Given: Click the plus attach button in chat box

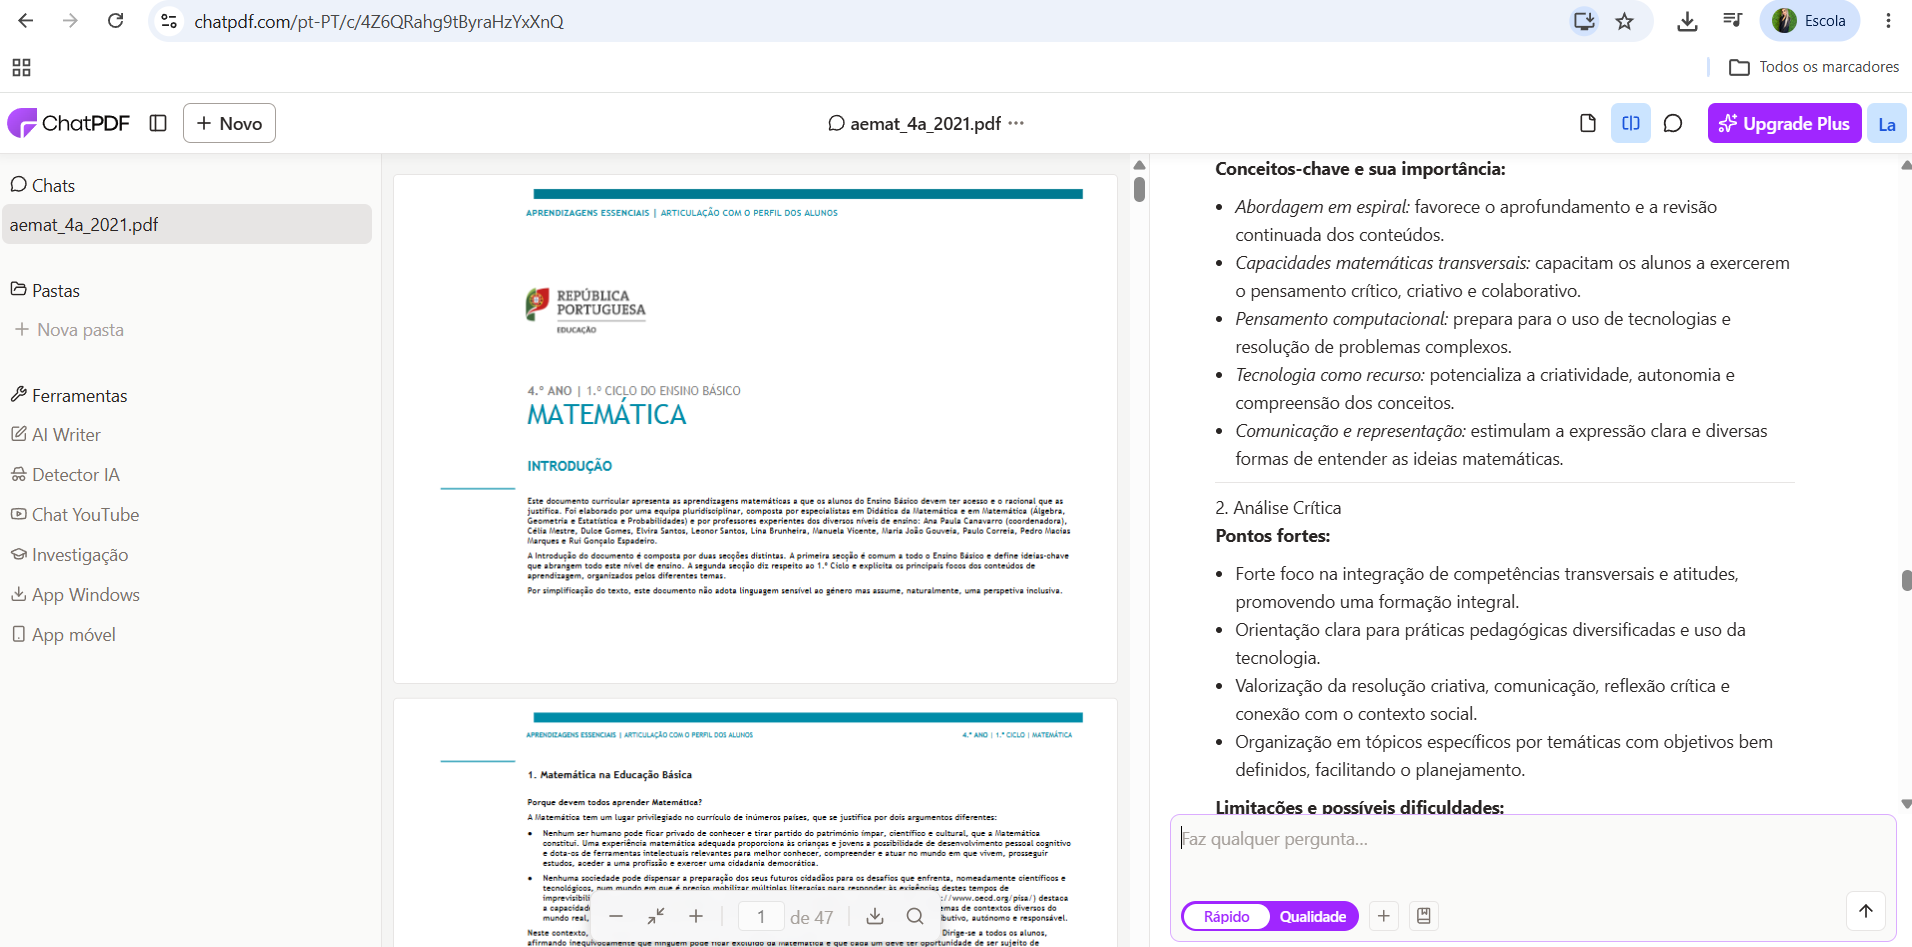Looking at the screenshot, I should click(x=1384, y=915).
